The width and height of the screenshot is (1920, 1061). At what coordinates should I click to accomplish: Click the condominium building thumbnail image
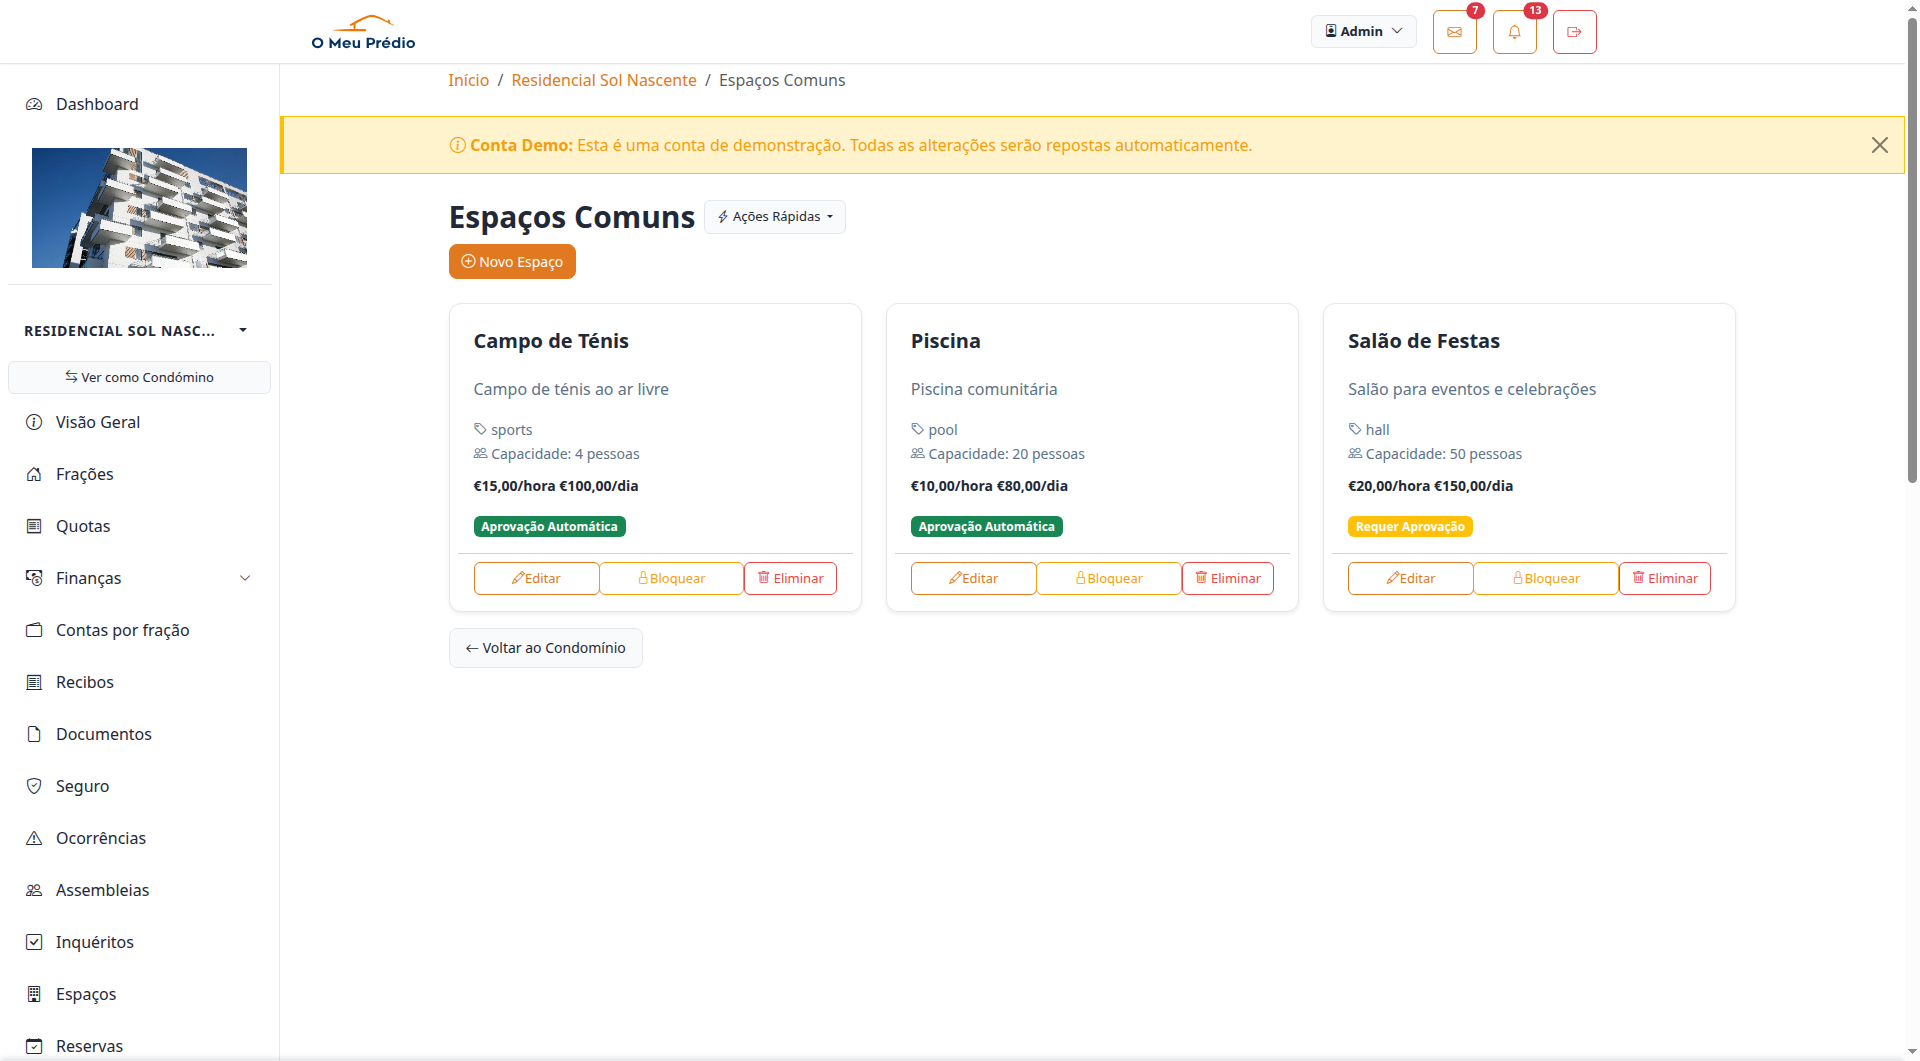(139, 208)
